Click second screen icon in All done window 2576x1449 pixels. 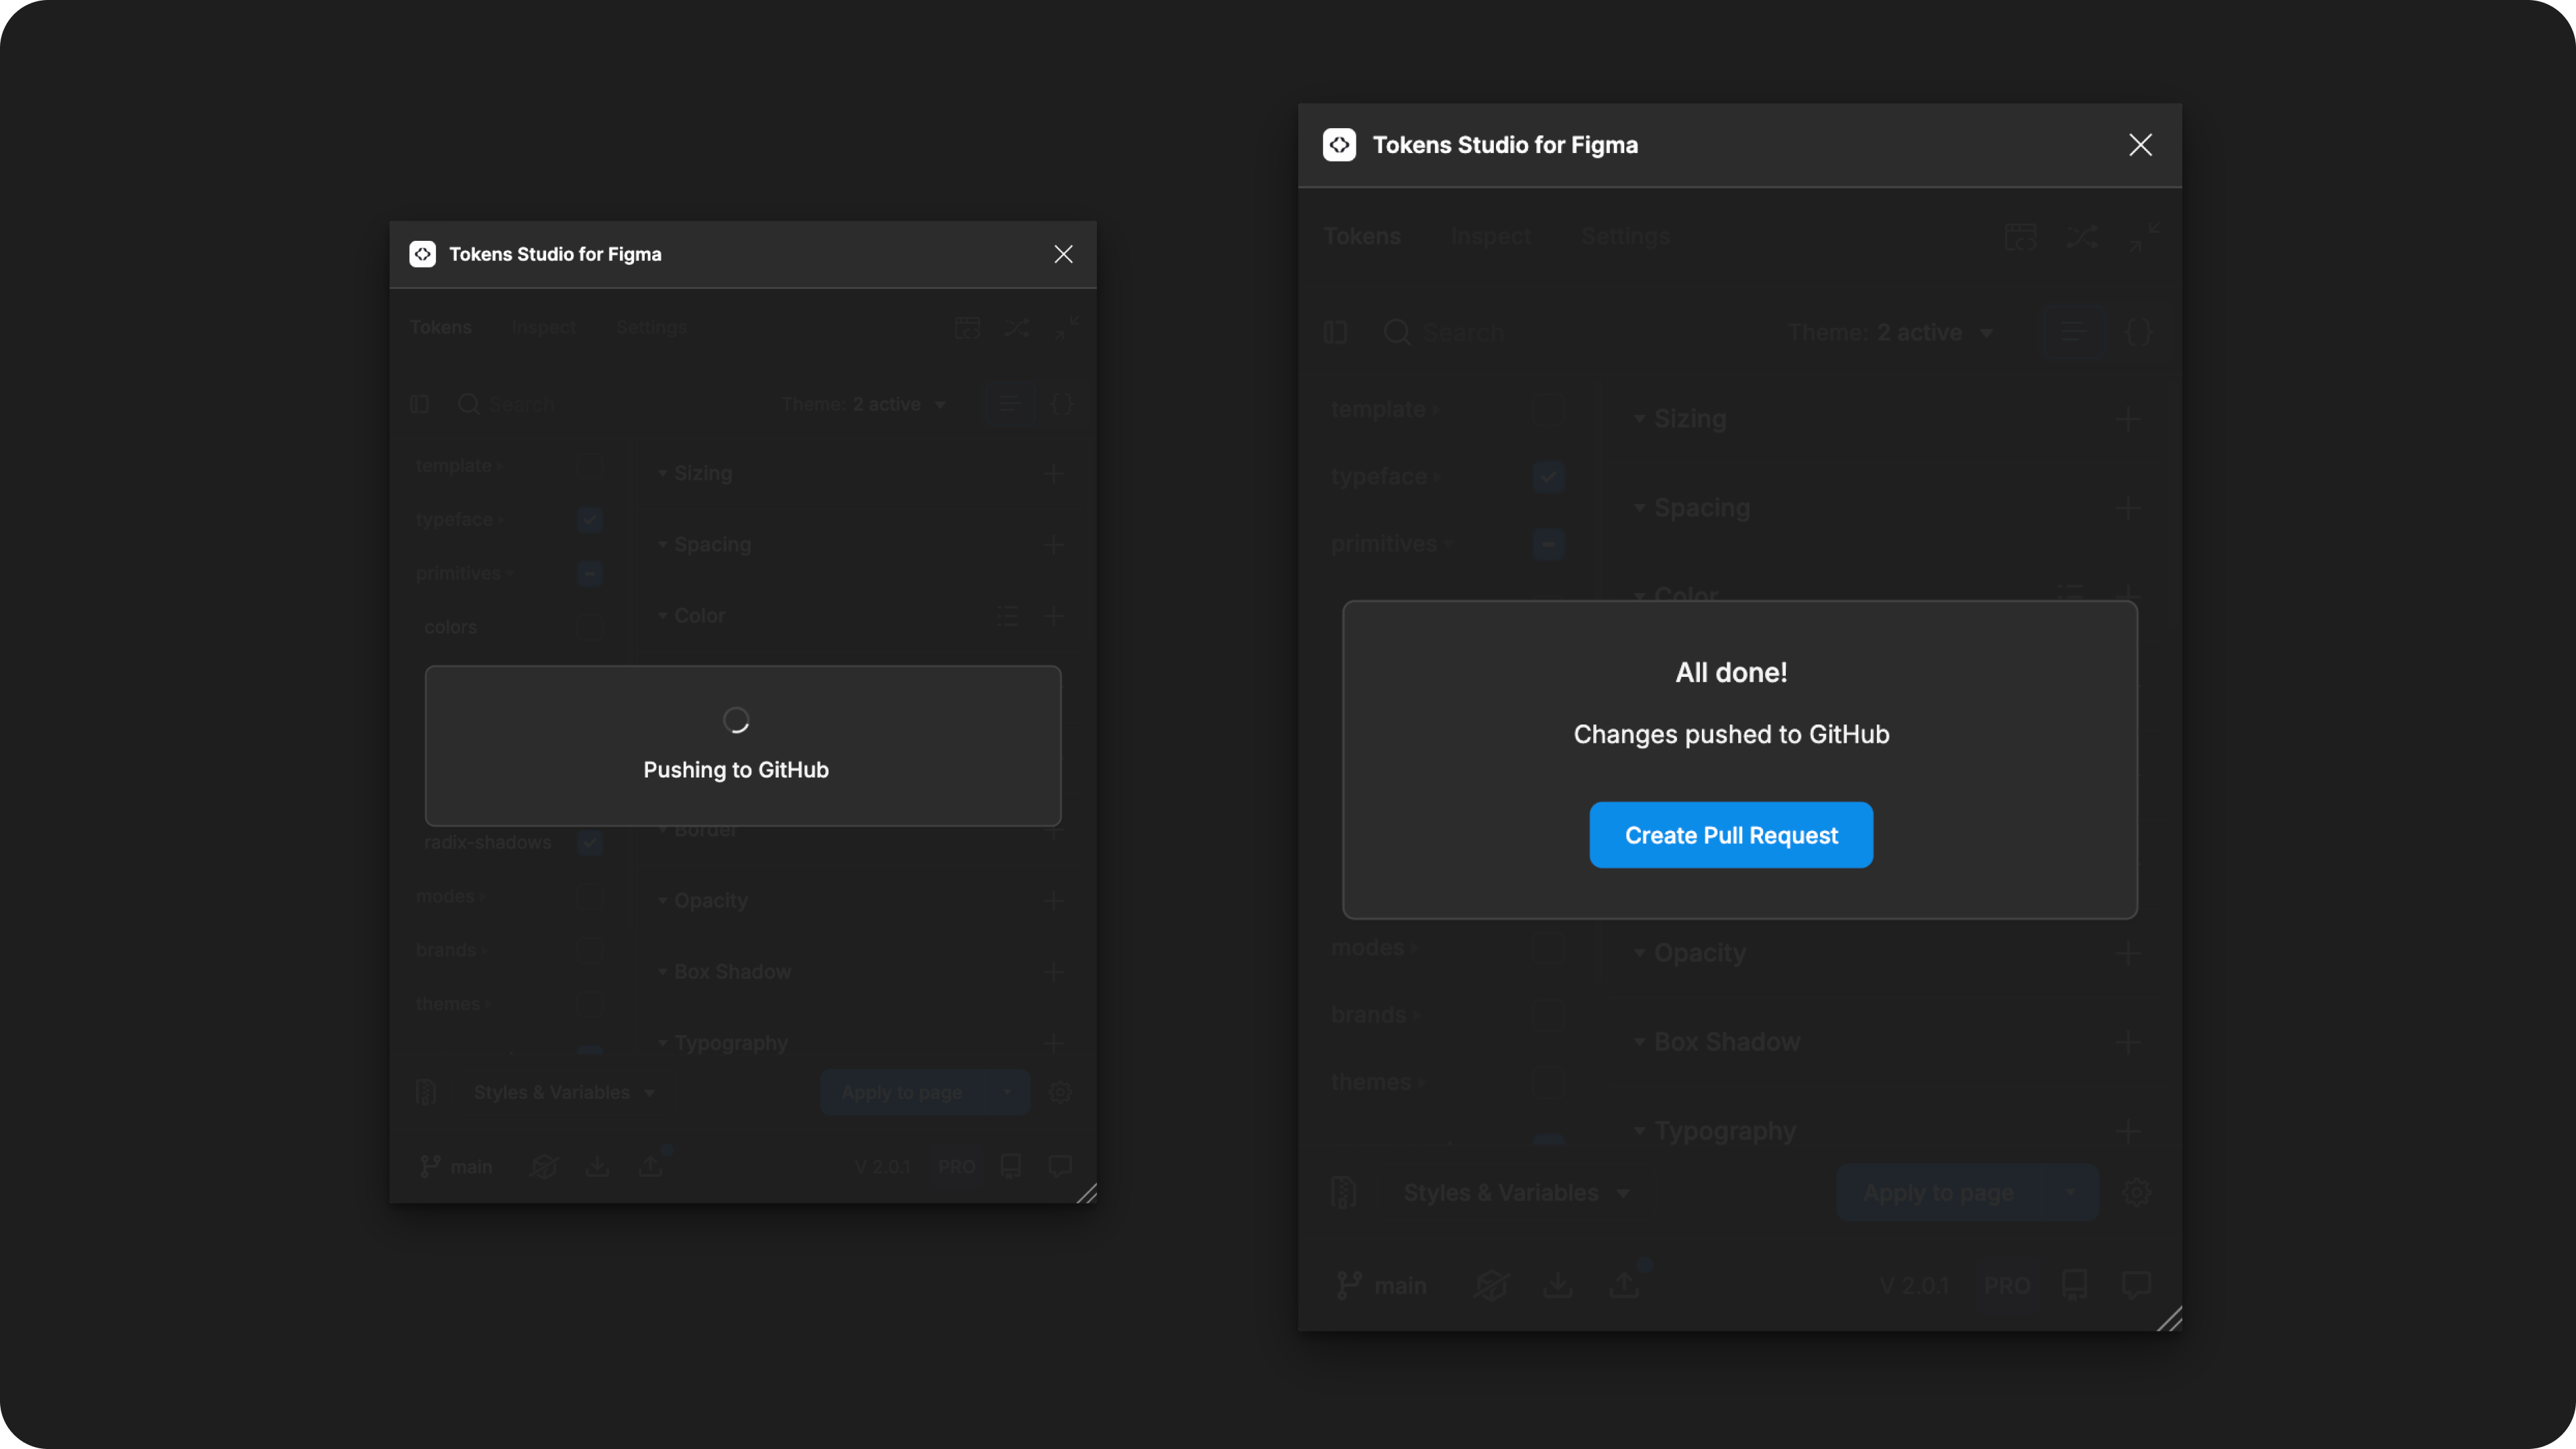(2020, 237)
